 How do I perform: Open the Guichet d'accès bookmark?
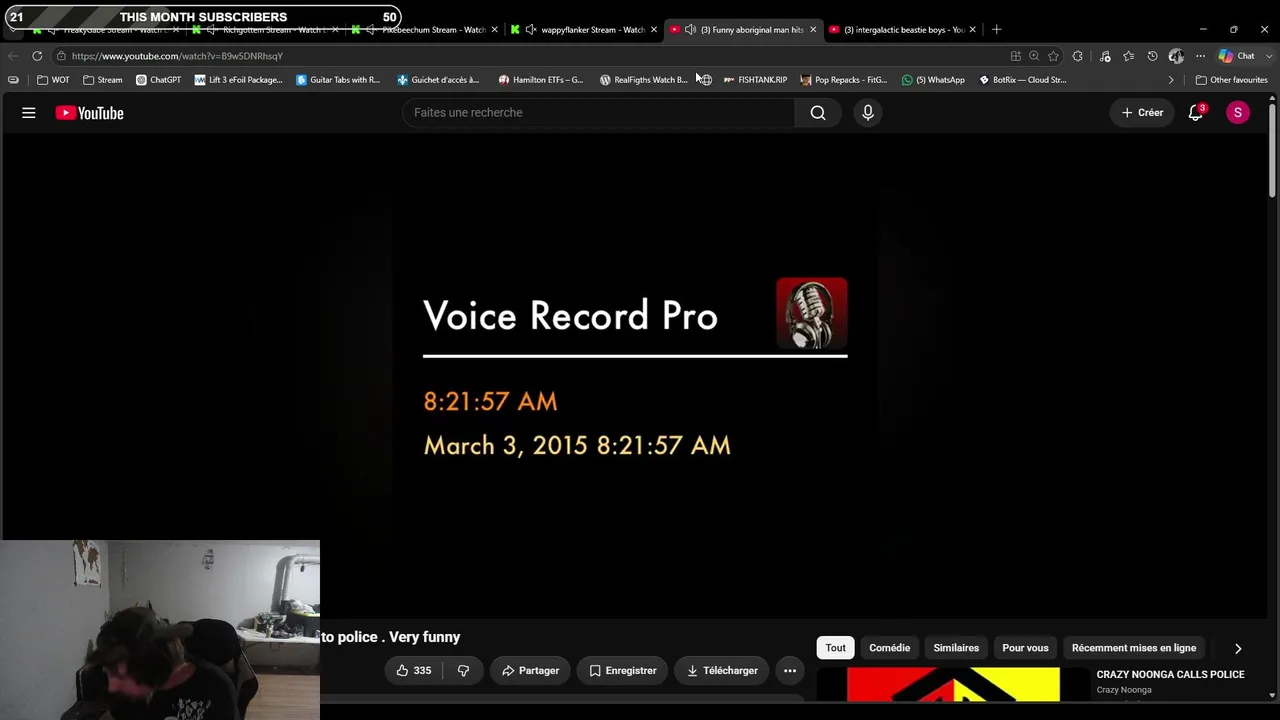(x=438, y=80)
